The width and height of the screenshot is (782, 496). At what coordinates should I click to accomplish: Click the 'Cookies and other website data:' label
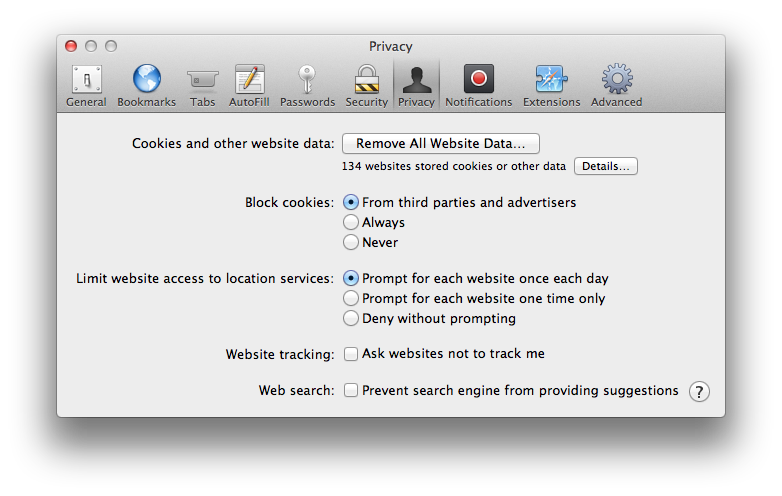pyautogui.click(x=233, y=144)
